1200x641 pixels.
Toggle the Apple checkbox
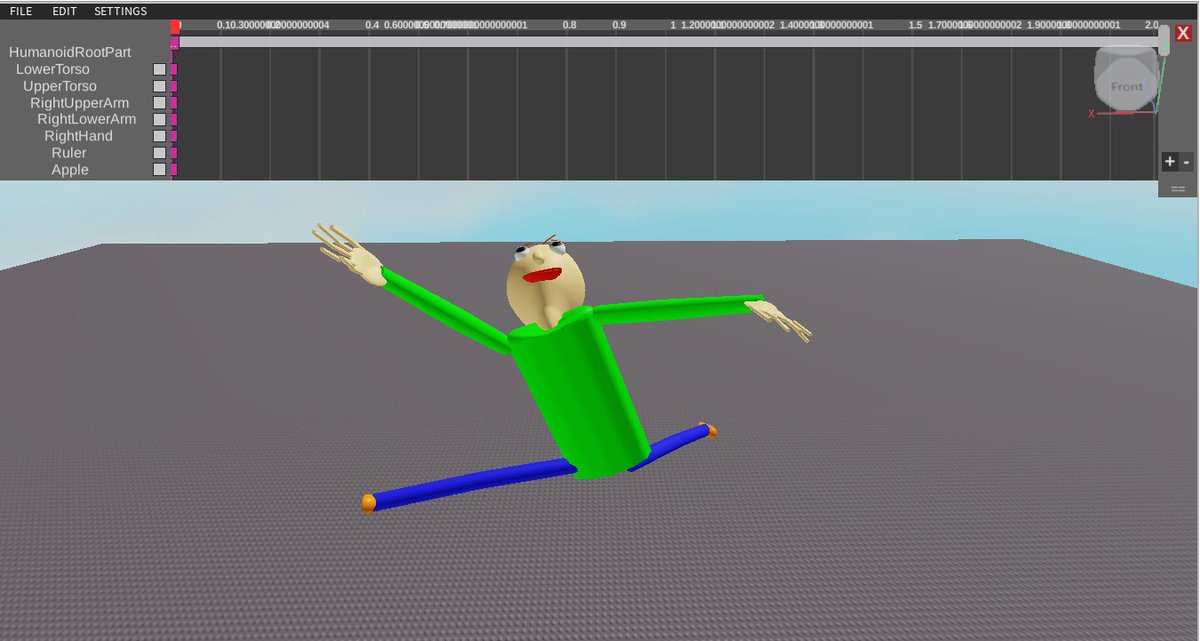tap(159, 170)
